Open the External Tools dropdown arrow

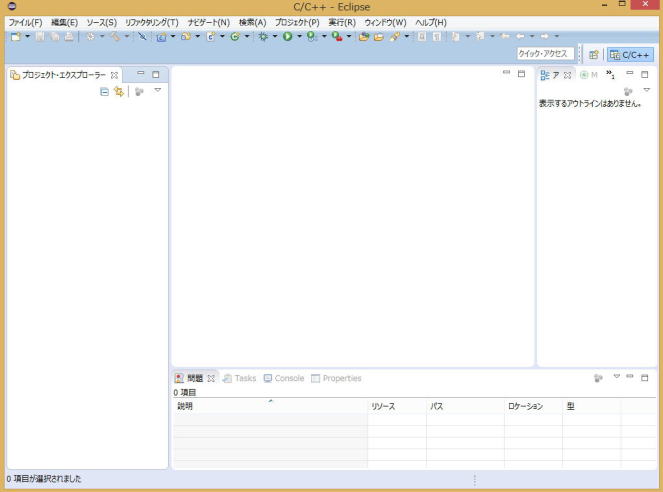tap(349, 37)
